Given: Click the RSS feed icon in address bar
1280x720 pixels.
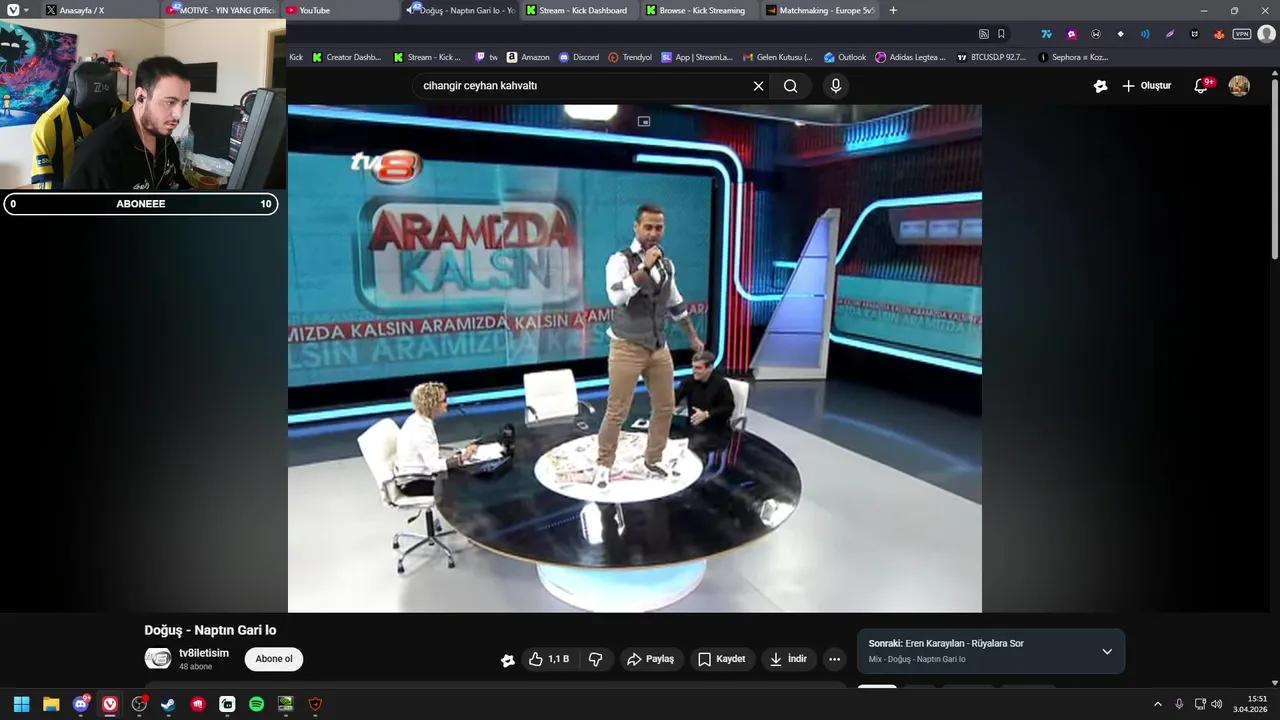Looking at the screenshot, I should pyautogui.click(x=984, y=34).
